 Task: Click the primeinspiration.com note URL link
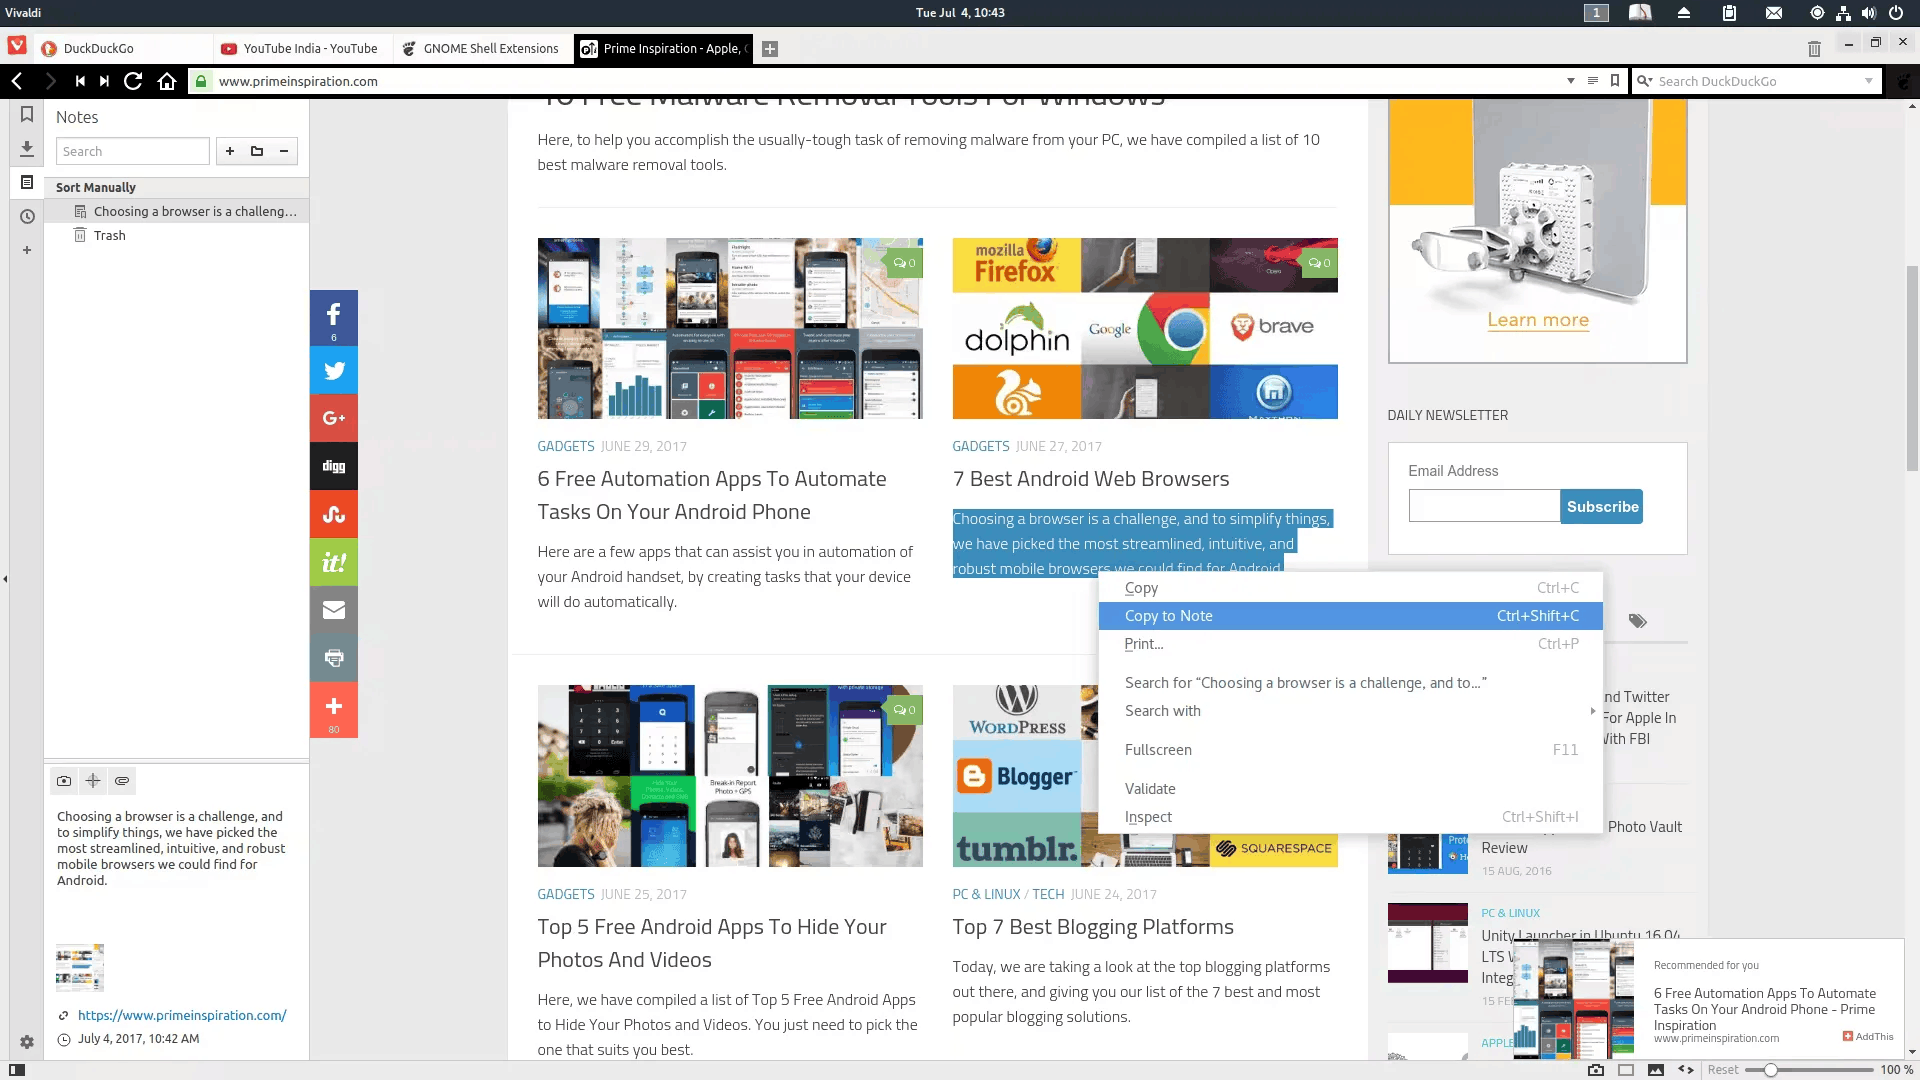tap(182, 1015)
